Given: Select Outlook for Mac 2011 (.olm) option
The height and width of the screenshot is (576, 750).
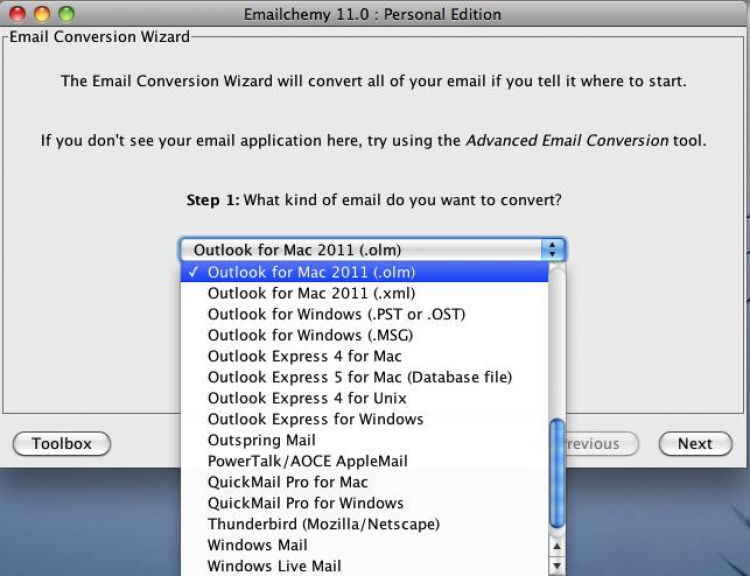Looking at the screenshot, I should [x=364, y=272].
